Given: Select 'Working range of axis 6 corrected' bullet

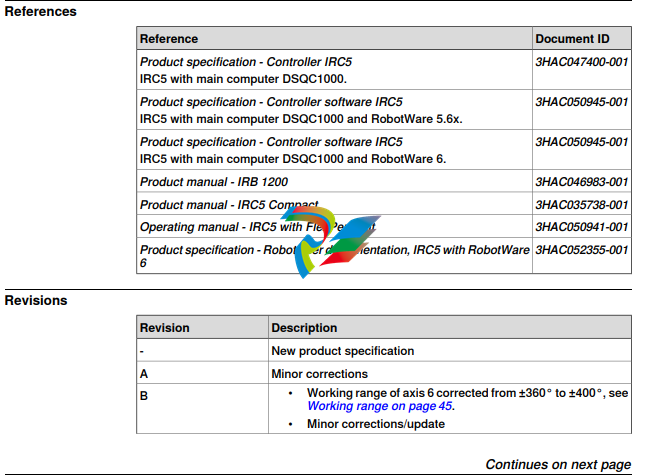Looking at the screenshot, I should pos(468,399).
